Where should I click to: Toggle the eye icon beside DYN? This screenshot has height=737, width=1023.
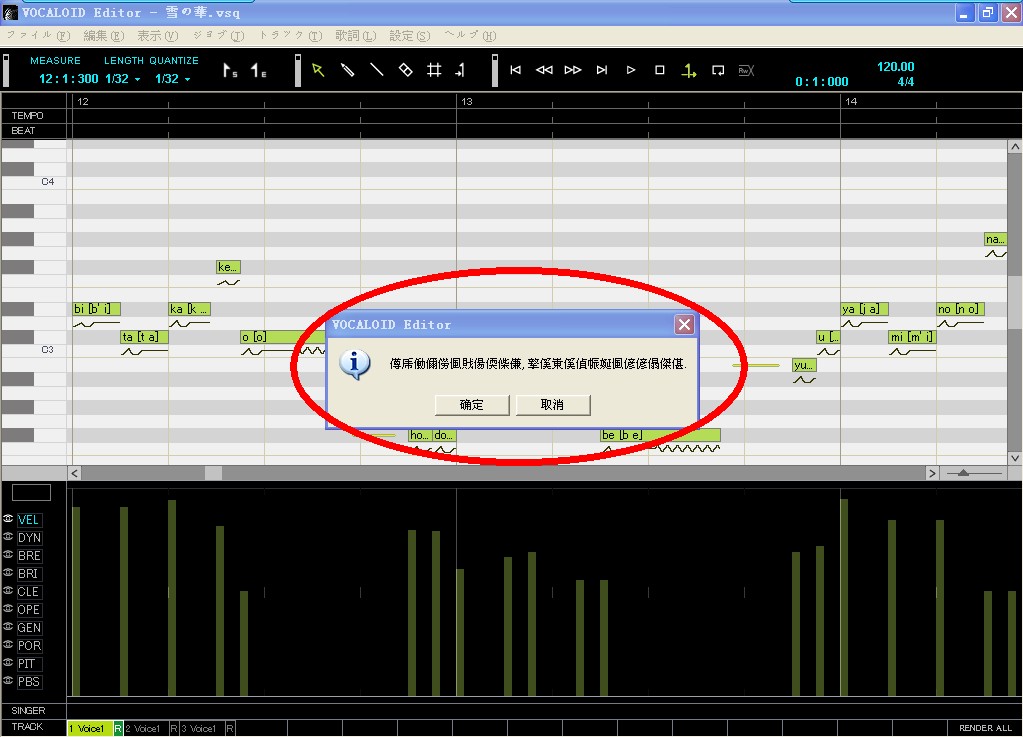click(x=8, y=537)
